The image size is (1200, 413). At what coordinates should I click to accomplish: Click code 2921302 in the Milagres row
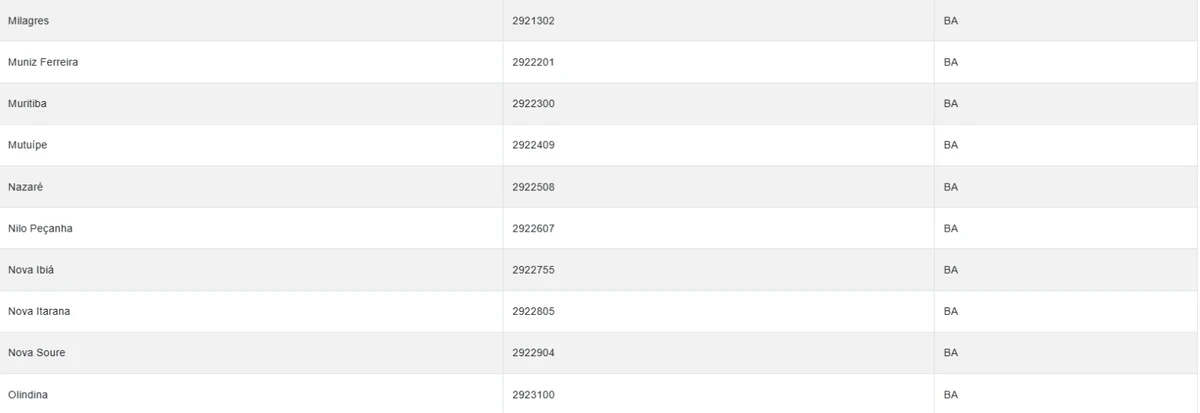tap(533, 21)
